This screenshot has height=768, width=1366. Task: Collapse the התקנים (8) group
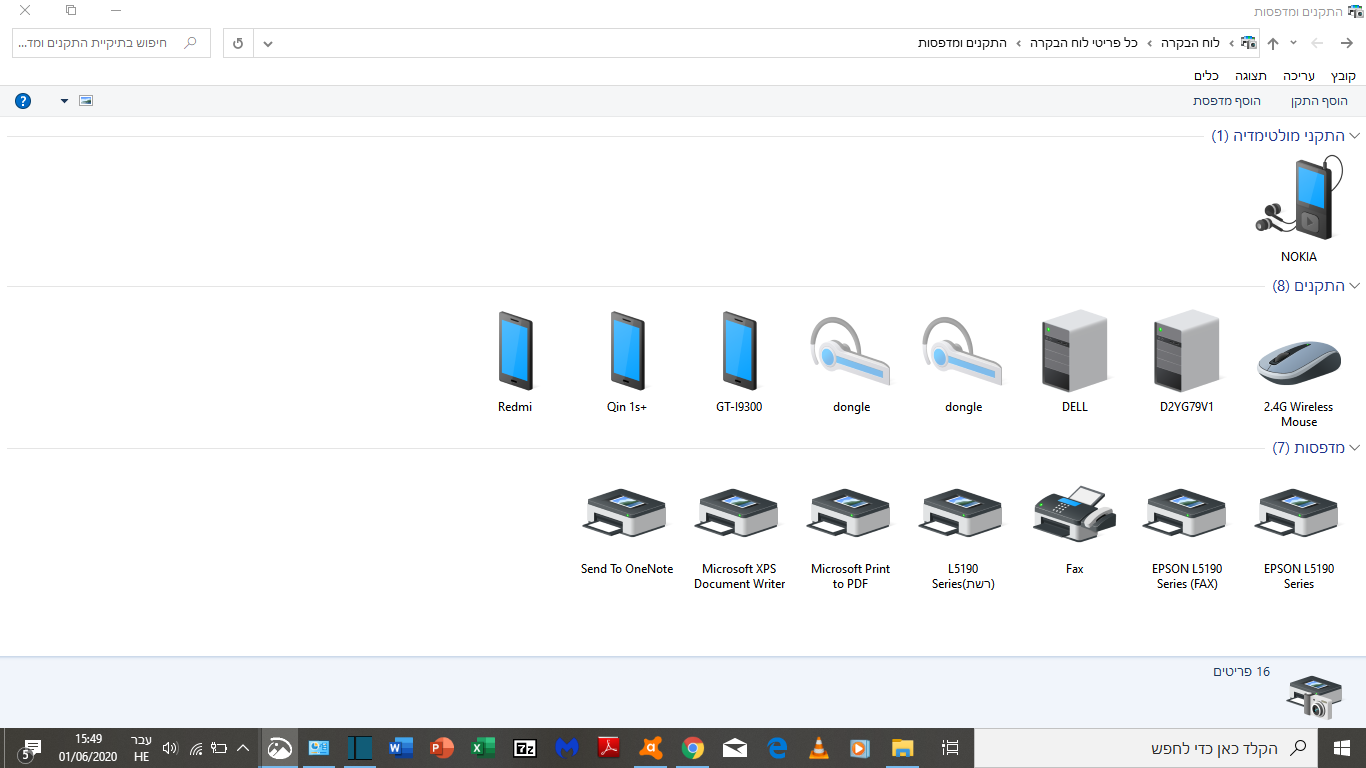(1355, 286)
